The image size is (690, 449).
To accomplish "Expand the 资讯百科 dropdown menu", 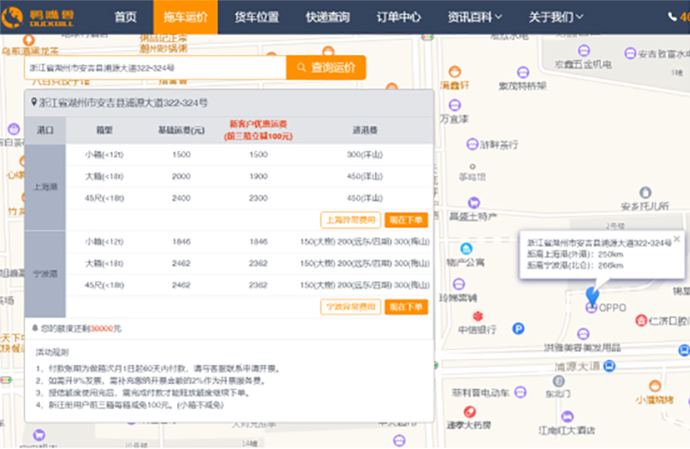I will click(x=474, y=17).
